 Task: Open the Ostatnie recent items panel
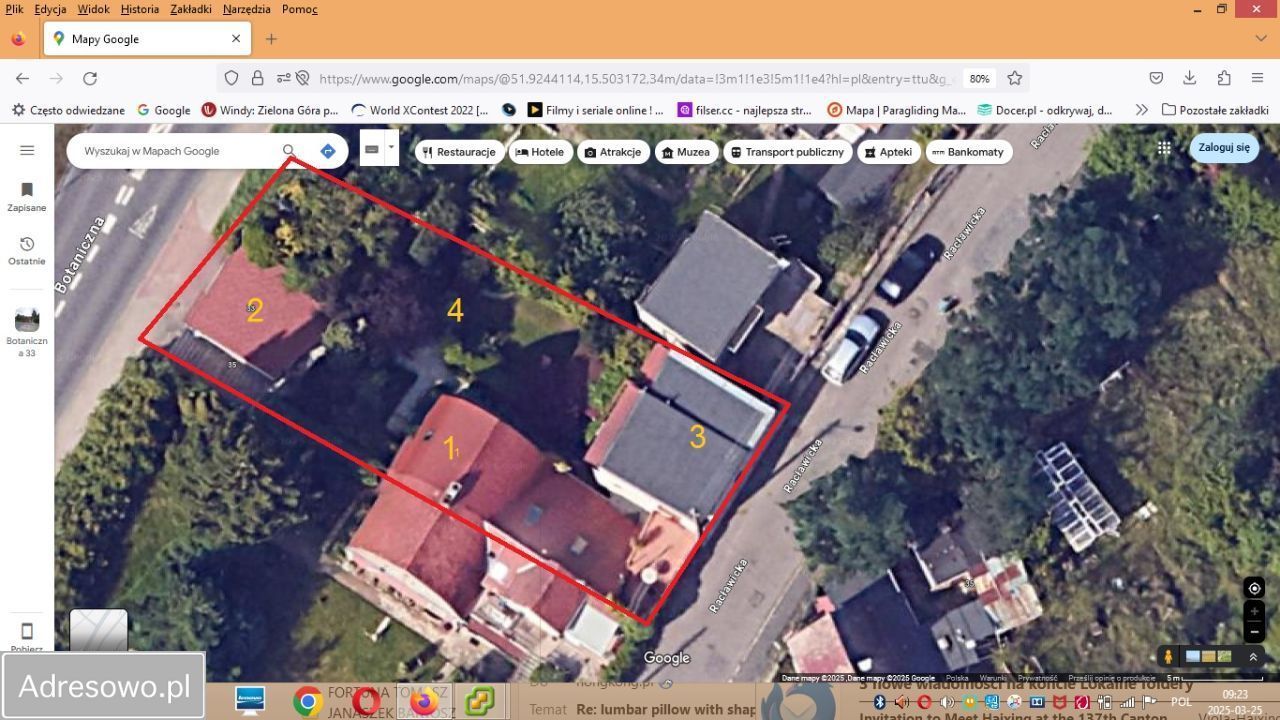click(x=26, y=250)
